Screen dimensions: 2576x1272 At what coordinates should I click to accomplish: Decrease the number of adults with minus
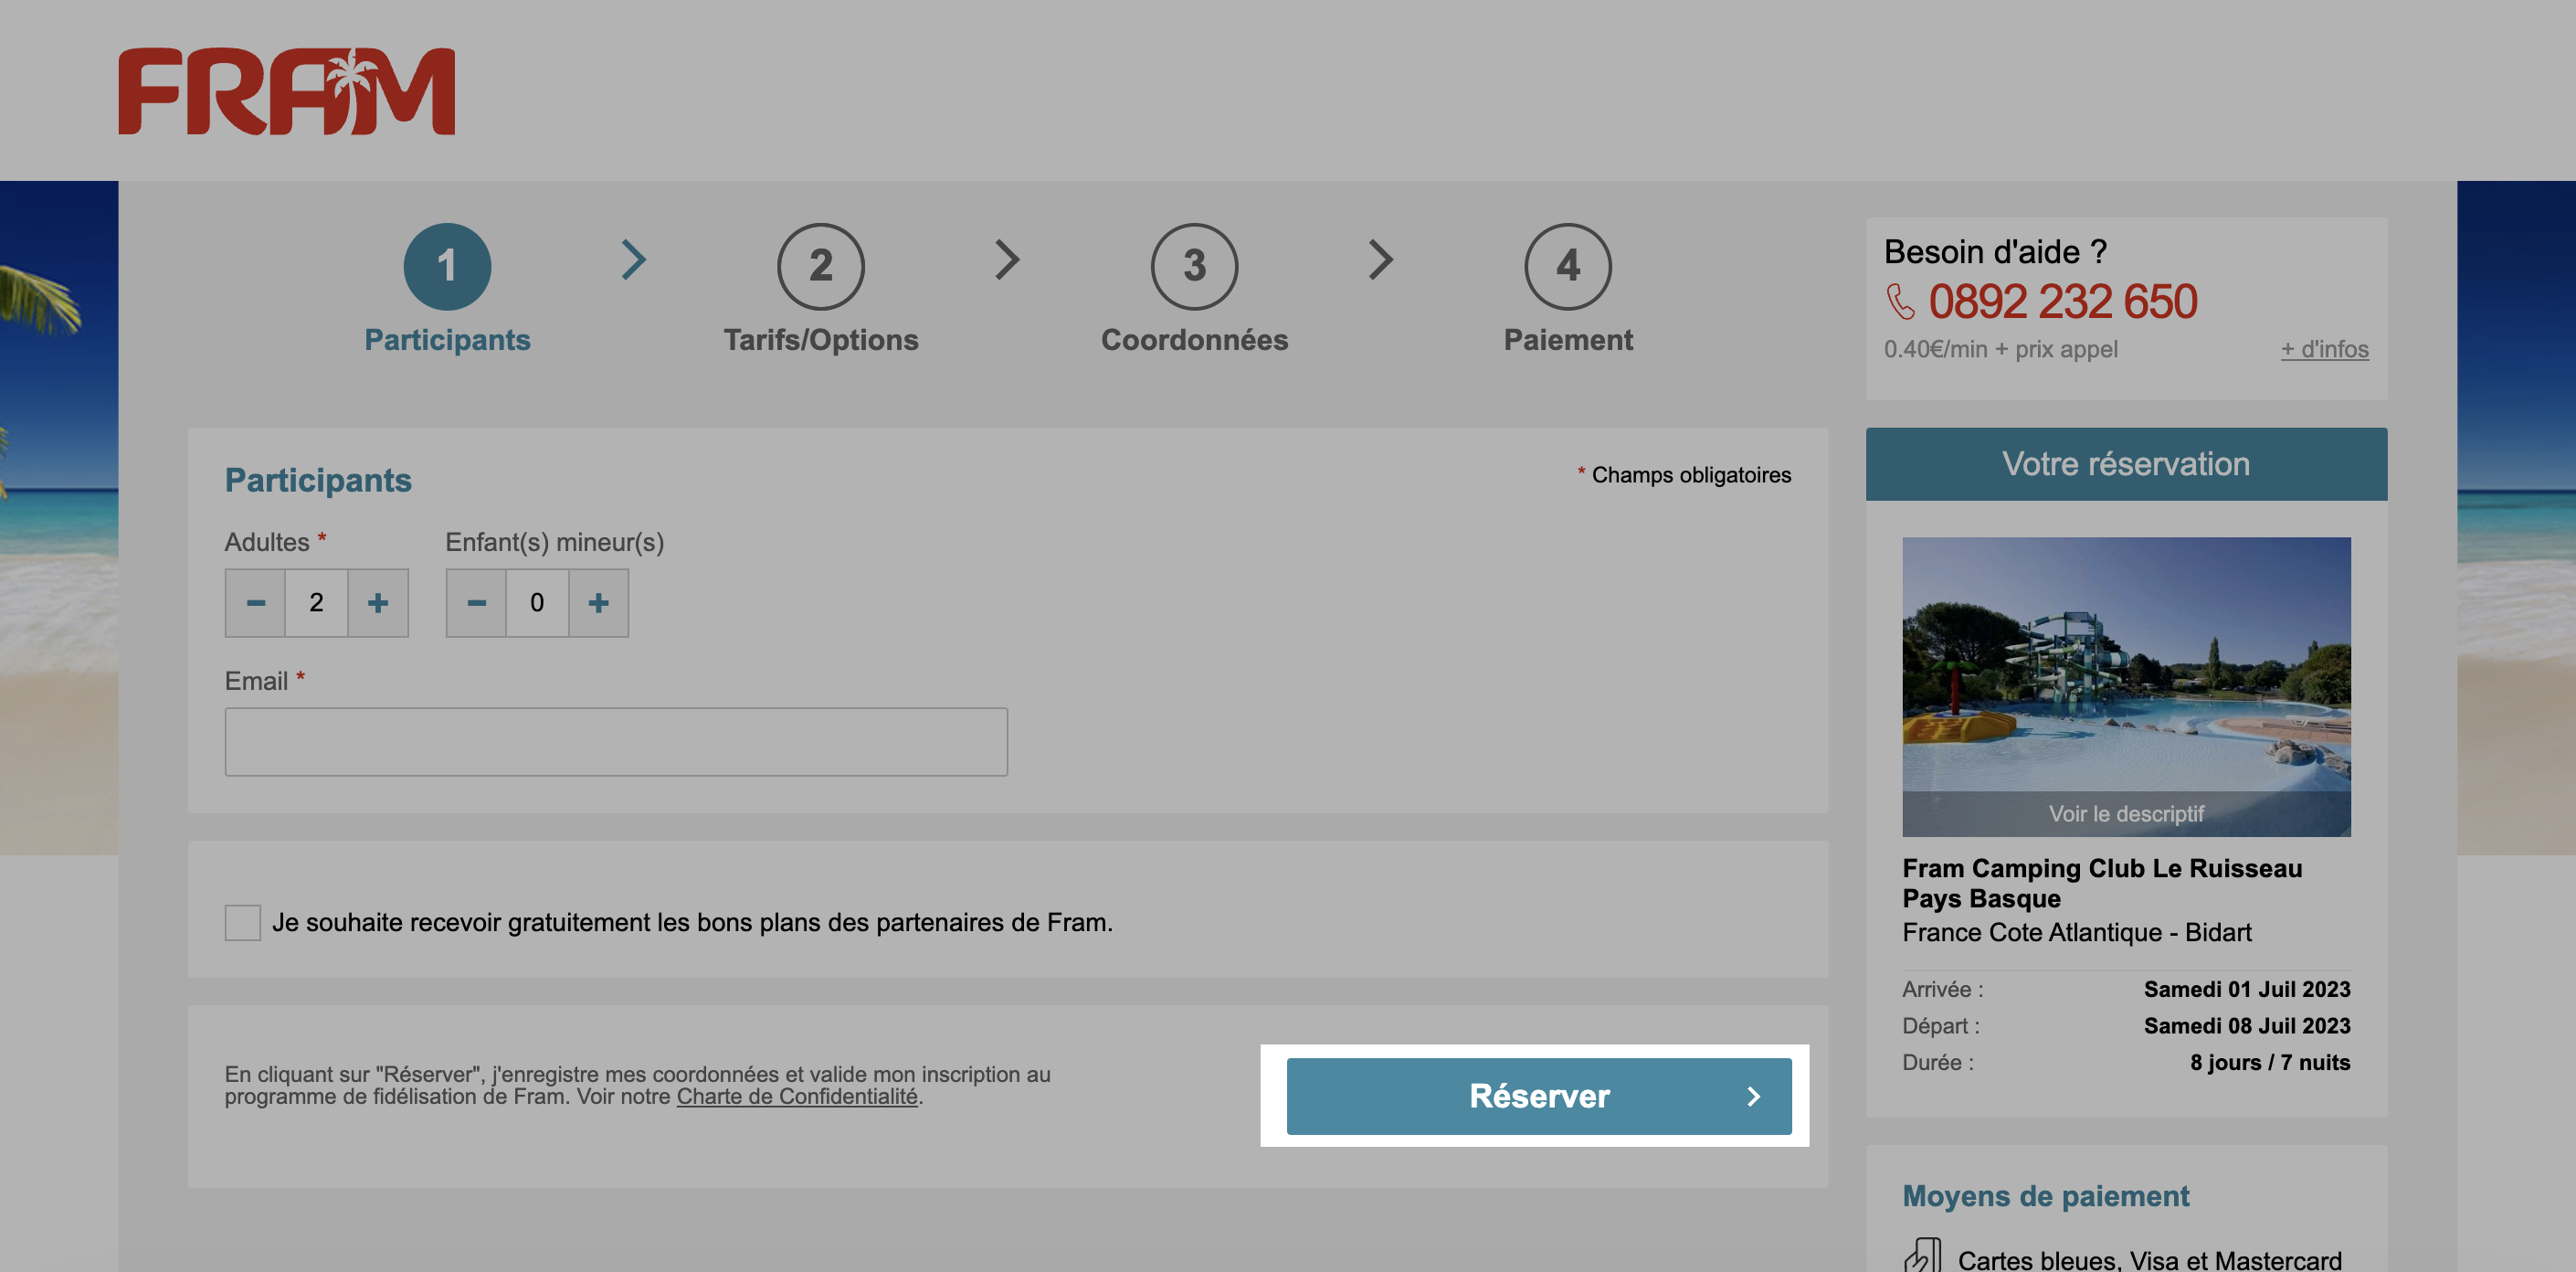pyautogui.click(x=256, y=603)
